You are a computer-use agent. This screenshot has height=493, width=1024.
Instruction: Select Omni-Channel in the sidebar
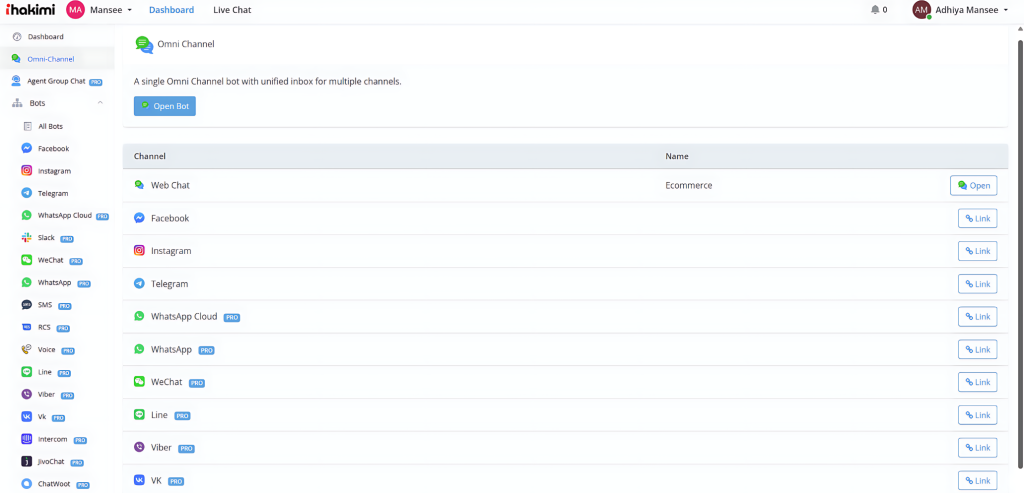(x=50, y=59)
